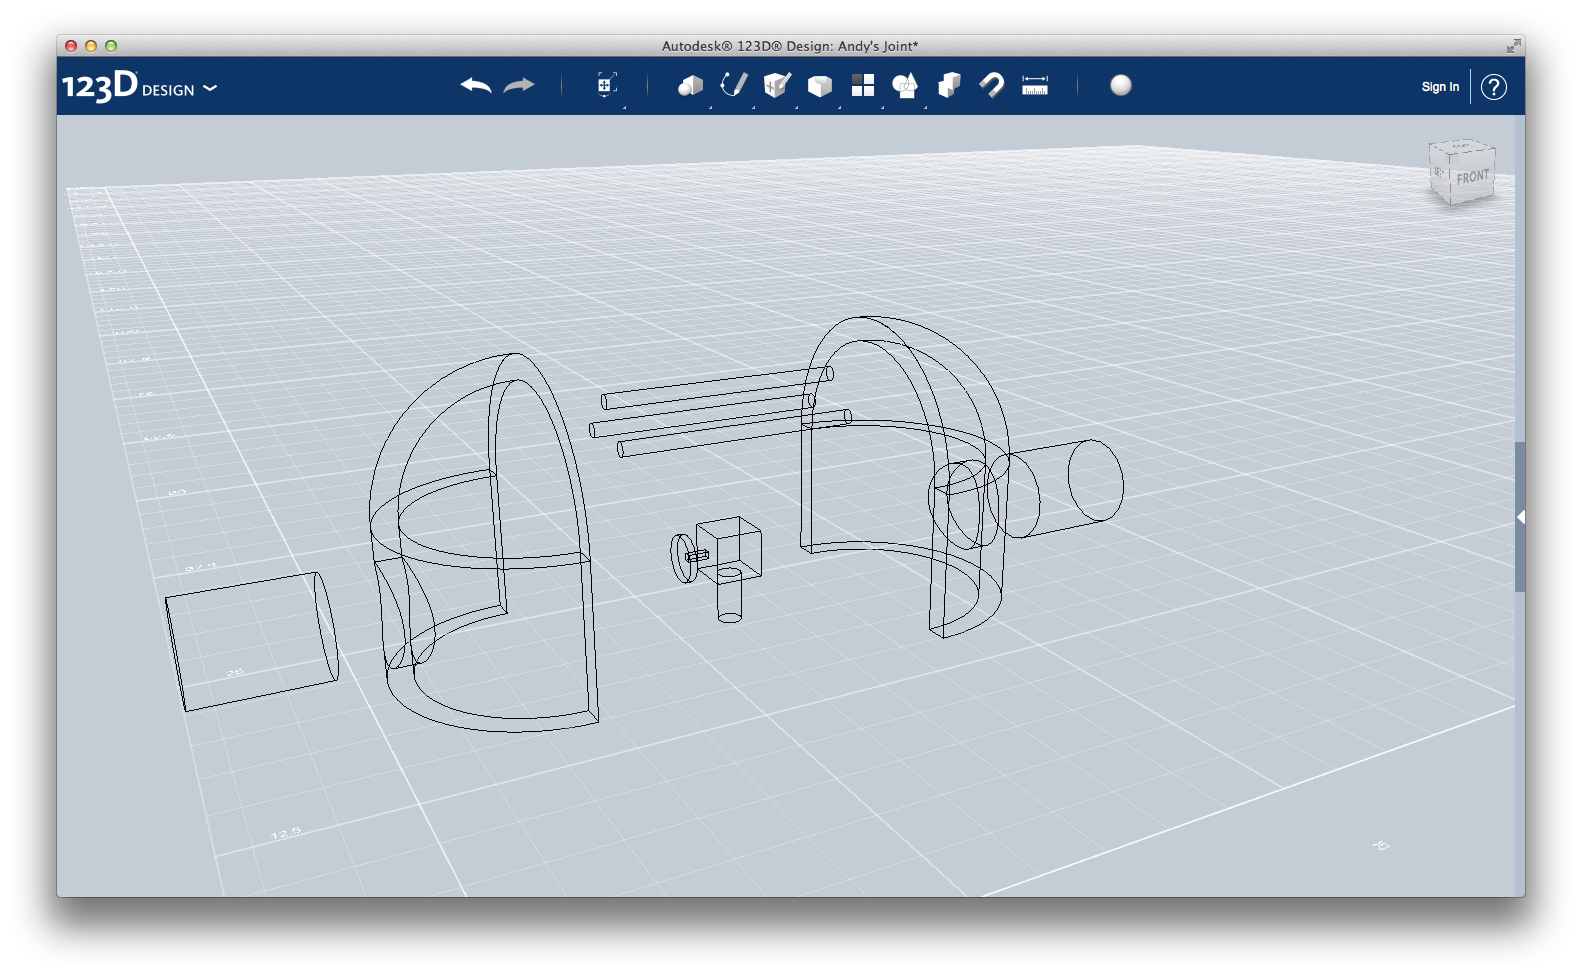
Task: Activate the Snap magnet tool
Action: pyautogui.click(x=992, y=86)
